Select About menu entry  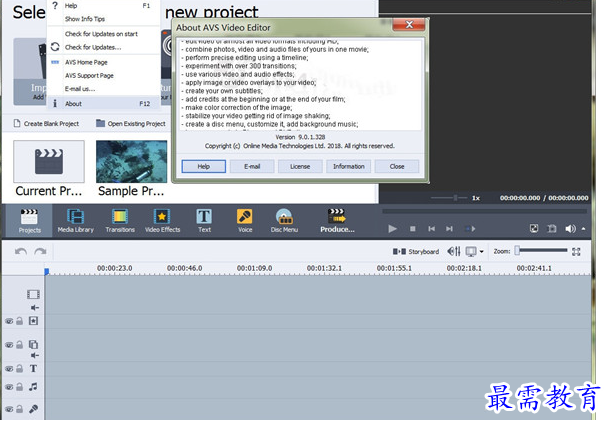(x=103, y=104)
